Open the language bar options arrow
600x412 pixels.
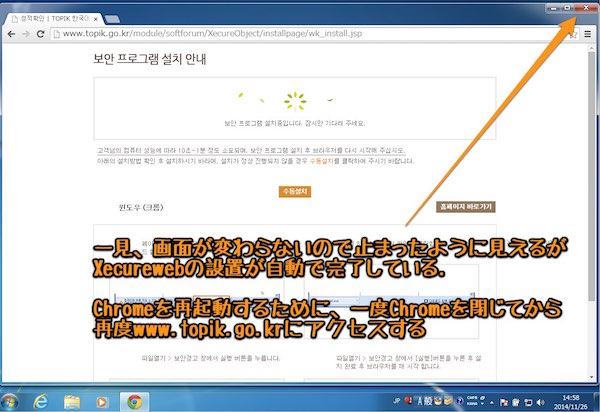[x=482, y=403]
